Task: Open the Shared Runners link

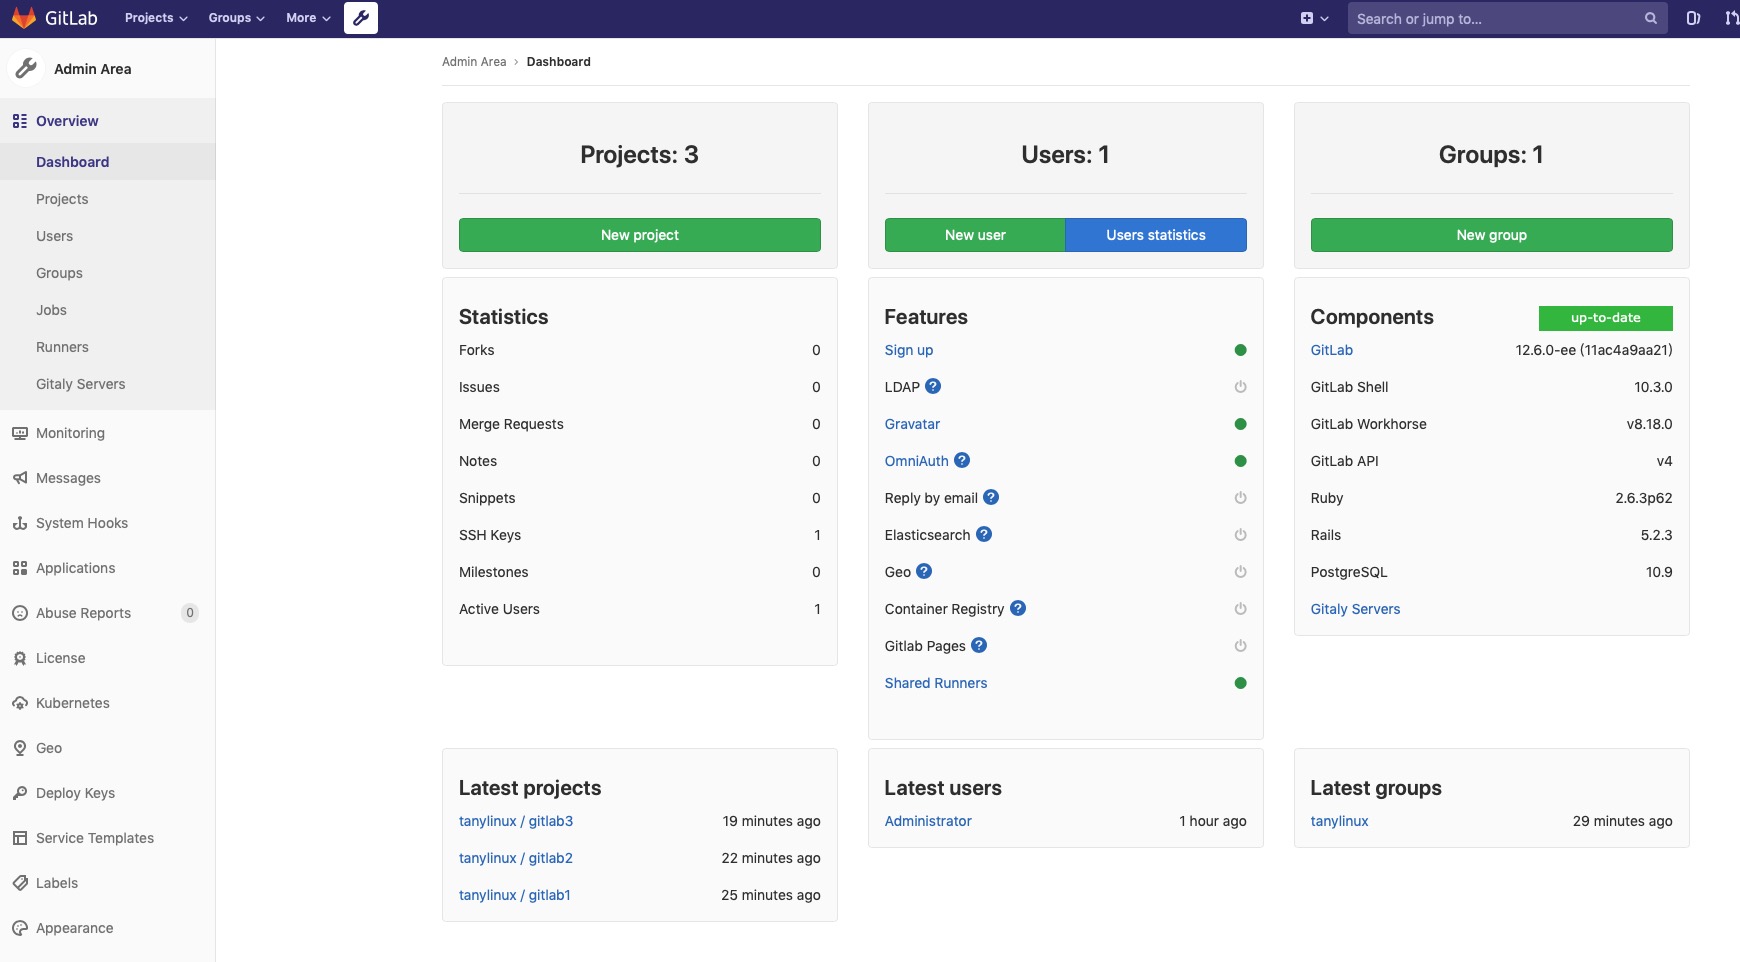Action: 935,683
